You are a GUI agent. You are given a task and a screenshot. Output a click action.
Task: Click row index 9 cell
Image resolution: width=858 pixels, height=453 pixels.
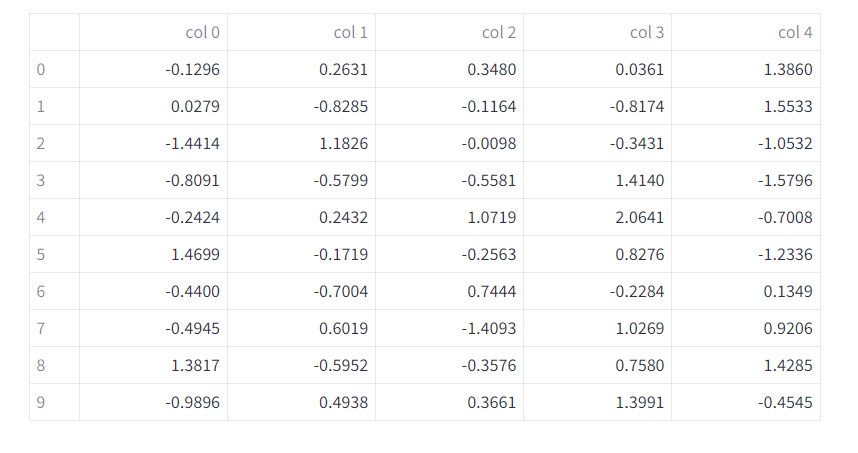[54, 402]
